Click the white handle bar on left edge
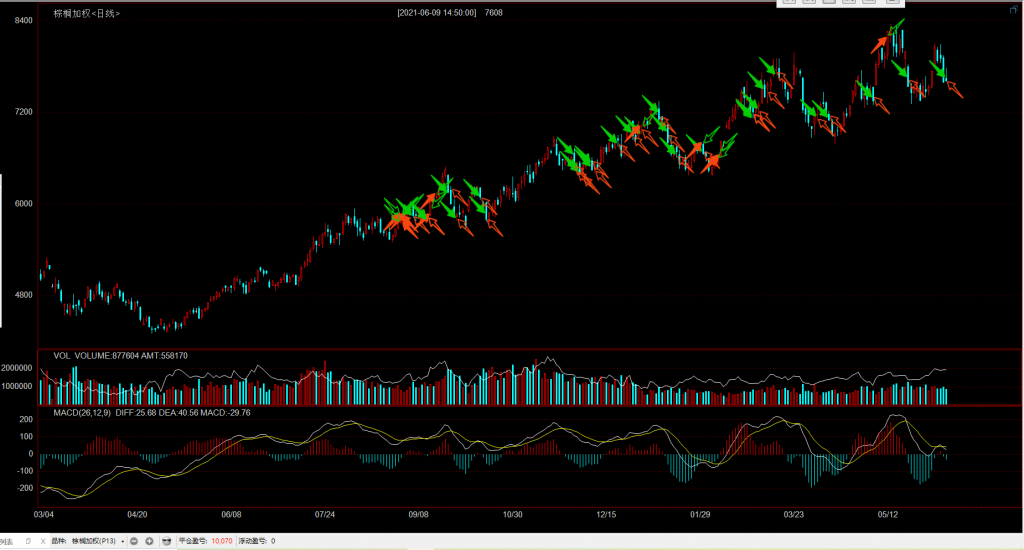1024x550 pixels. pyautogui.click(x=1, y=250)
